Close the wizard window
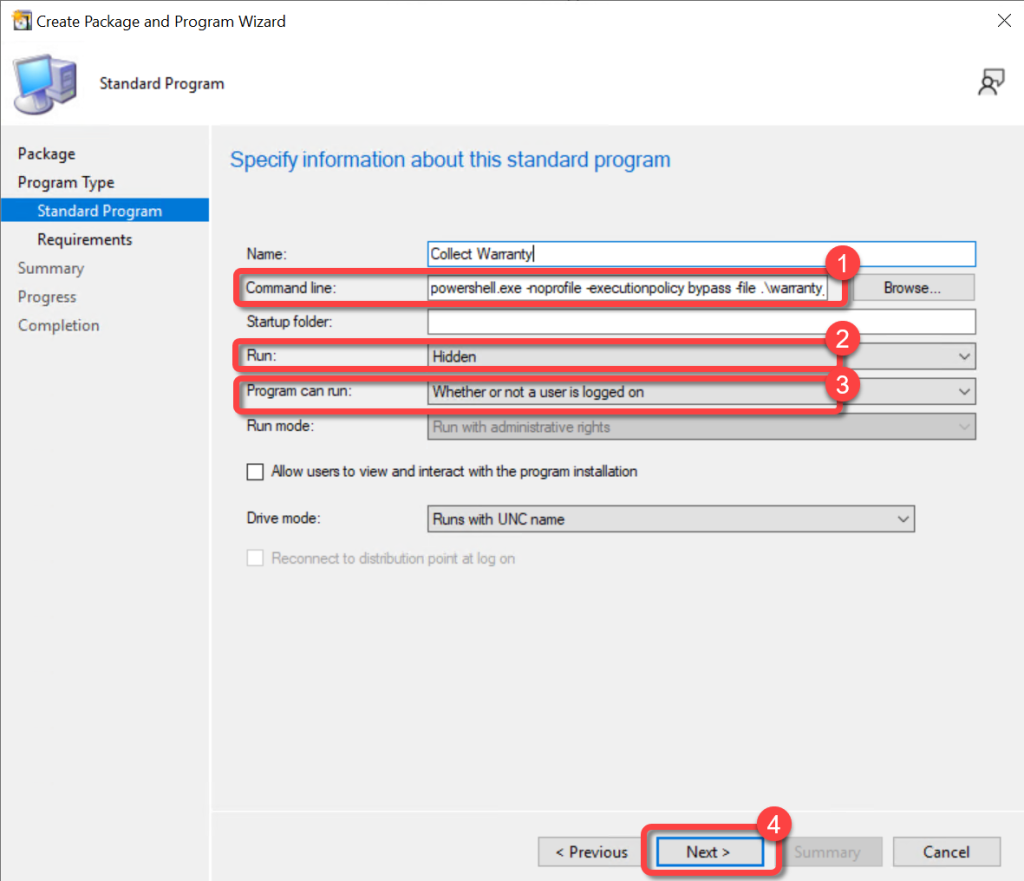This screenshot has height=881, width=1024. point(1003,21)
